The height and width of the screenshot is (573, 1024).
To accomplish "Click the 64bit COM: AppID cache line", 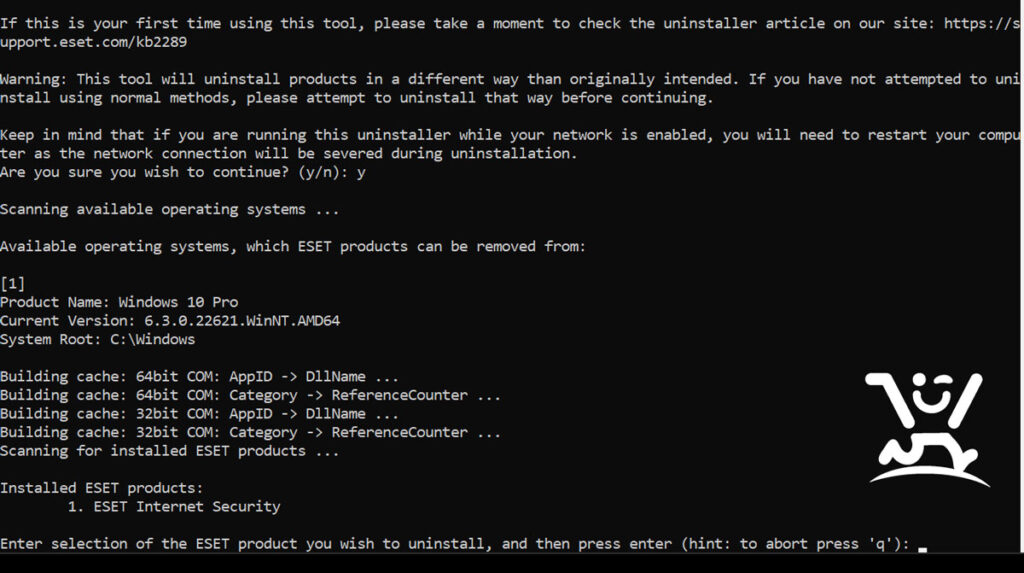I will tap(199, 377).
